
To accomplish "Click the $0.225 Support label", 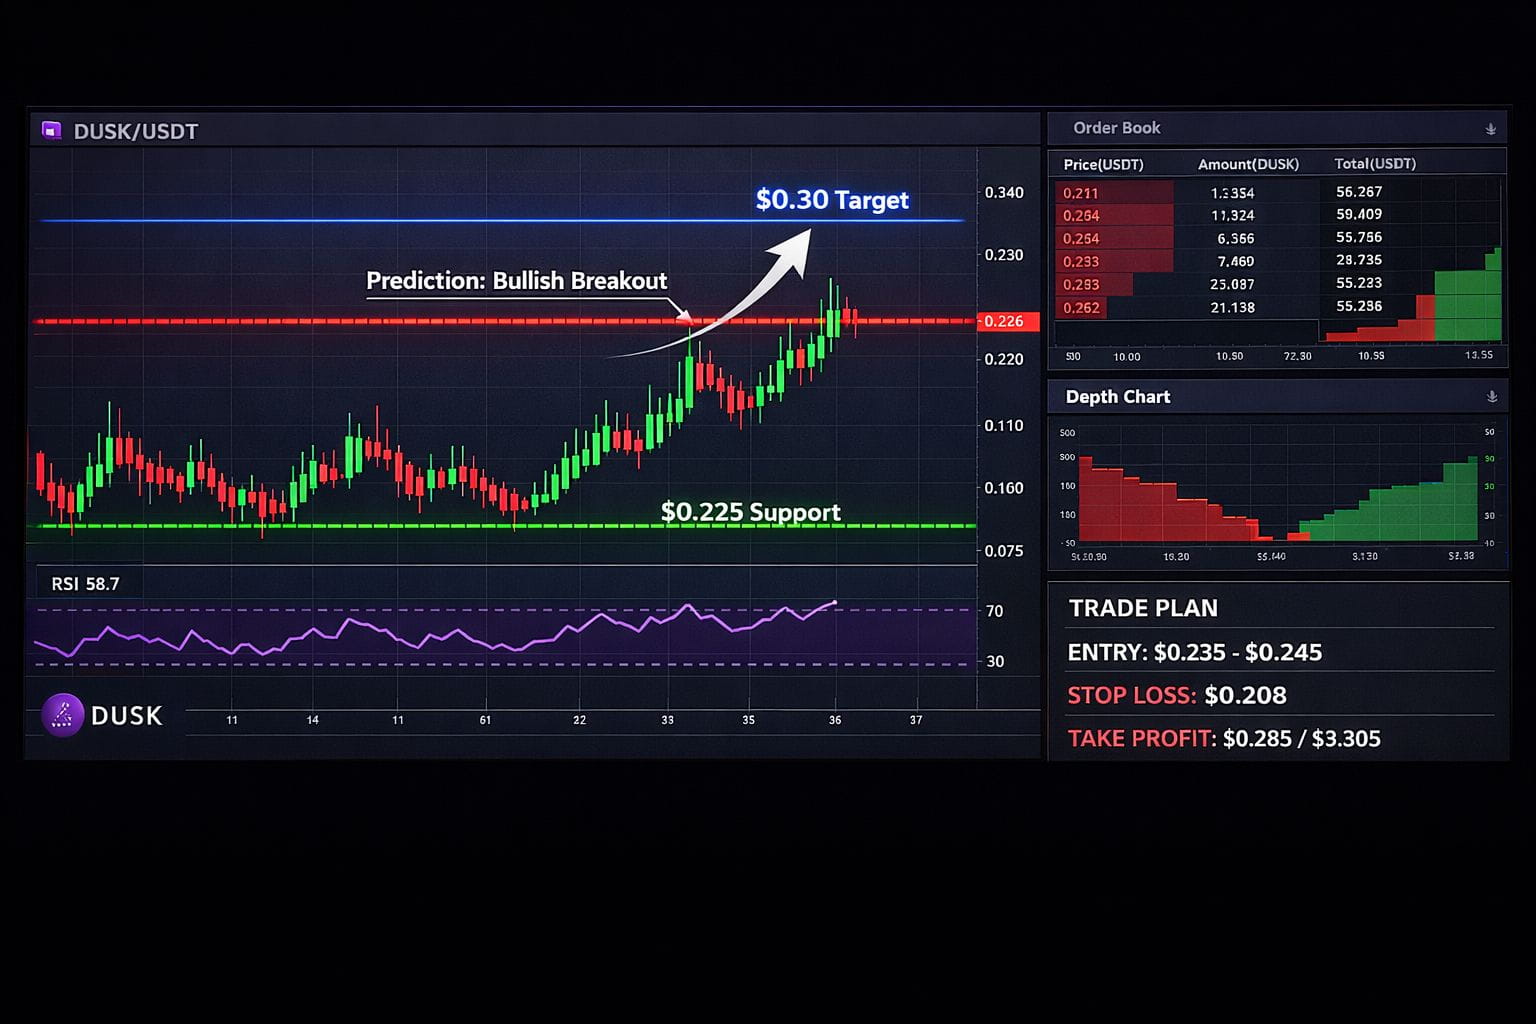I will click(750, 512).
